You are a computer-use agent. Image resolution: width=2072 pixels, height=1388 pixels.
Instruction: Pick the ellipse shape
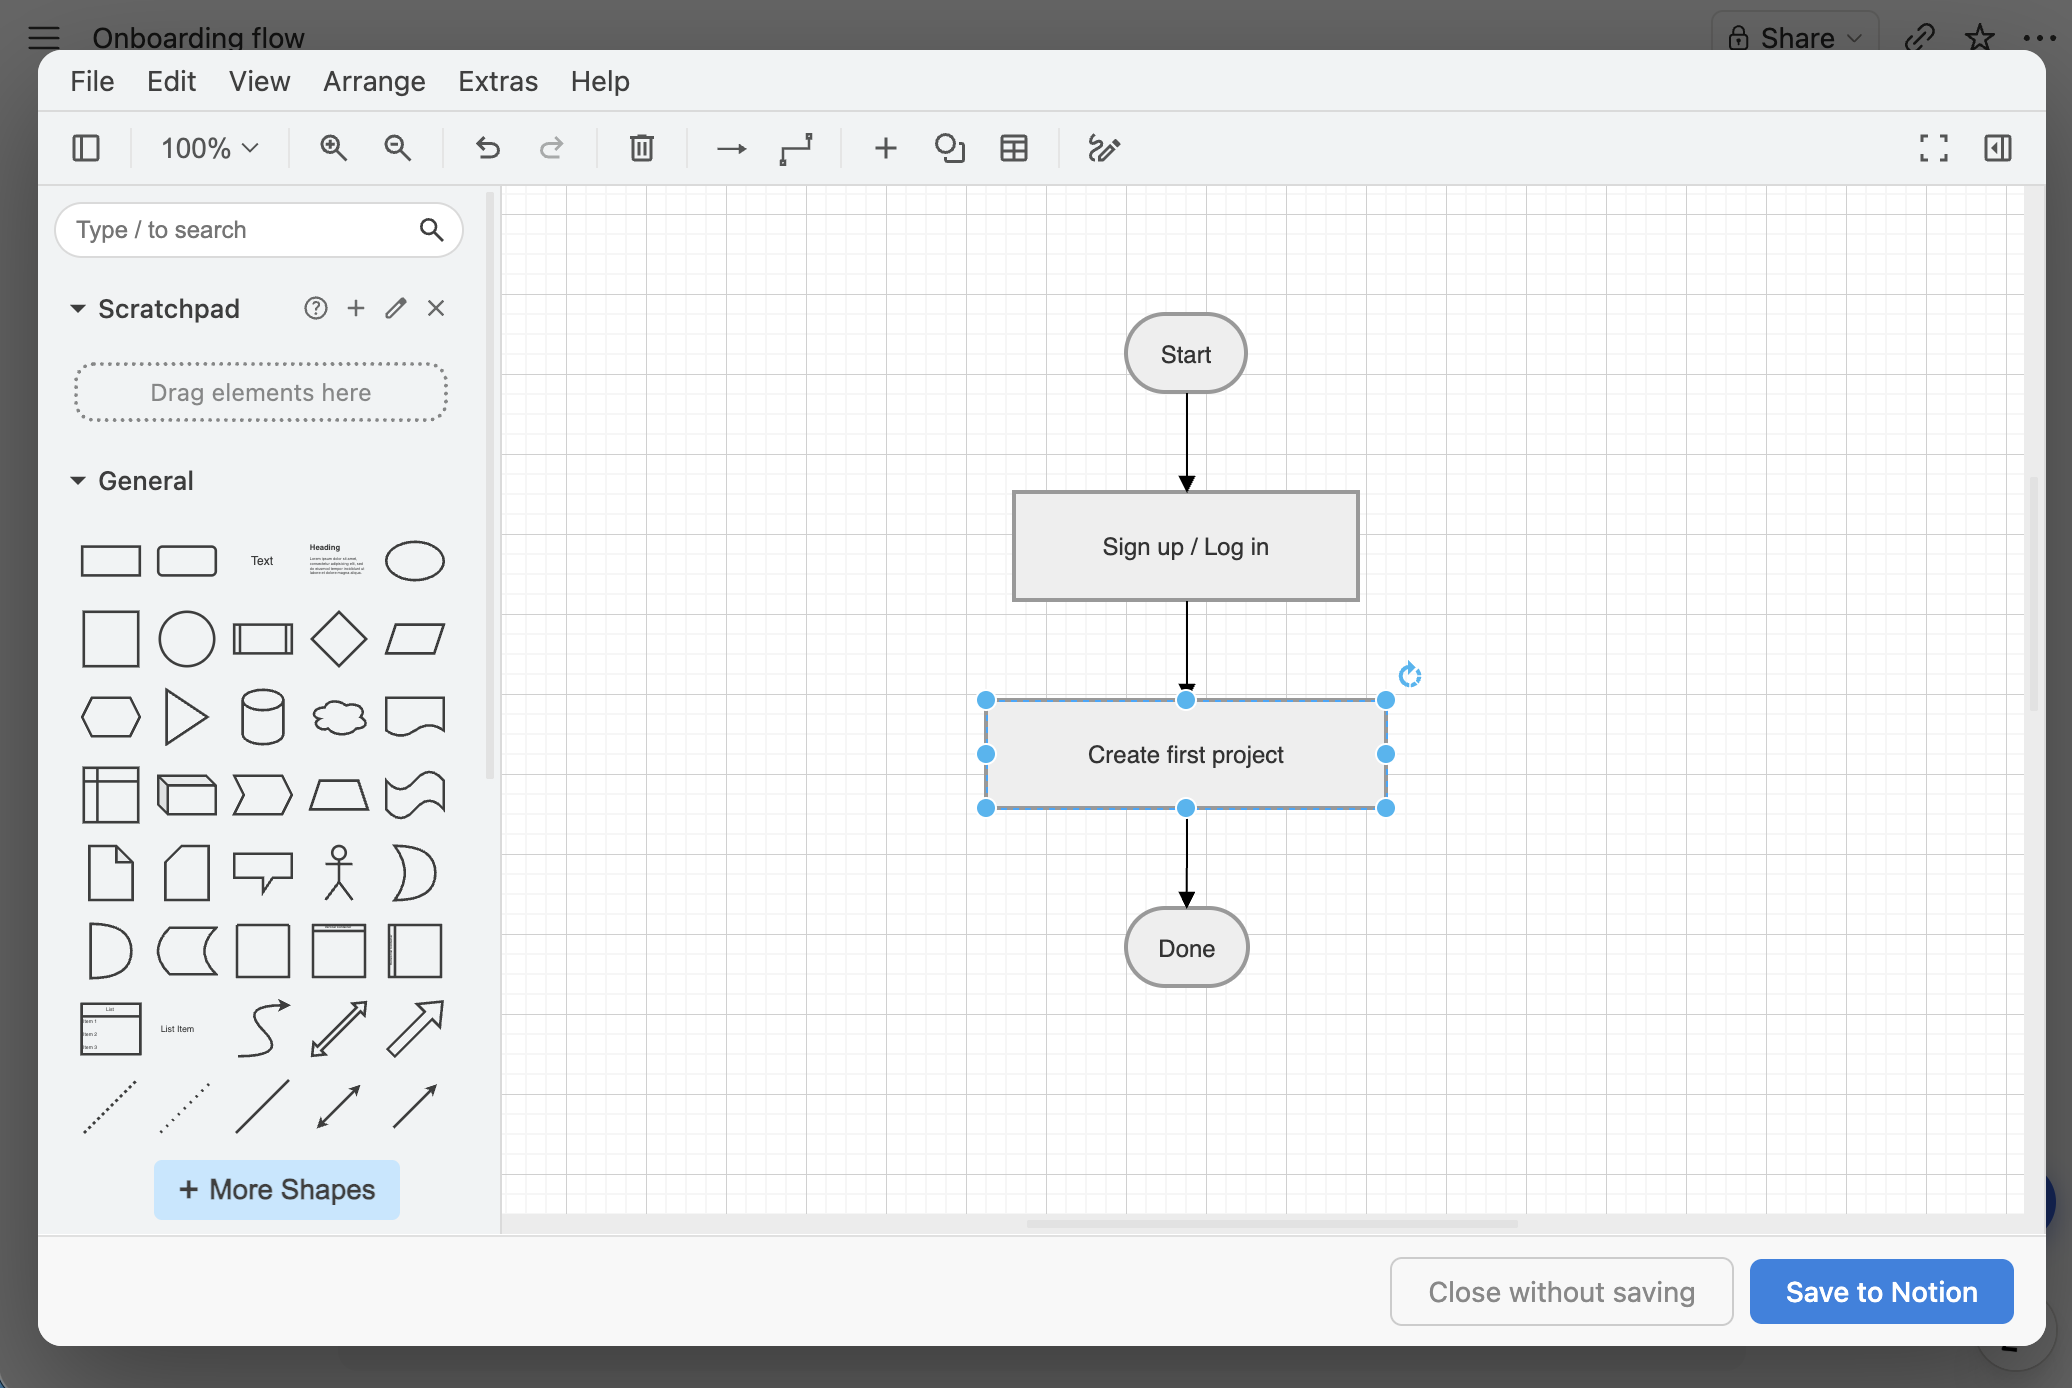[415, 561]
